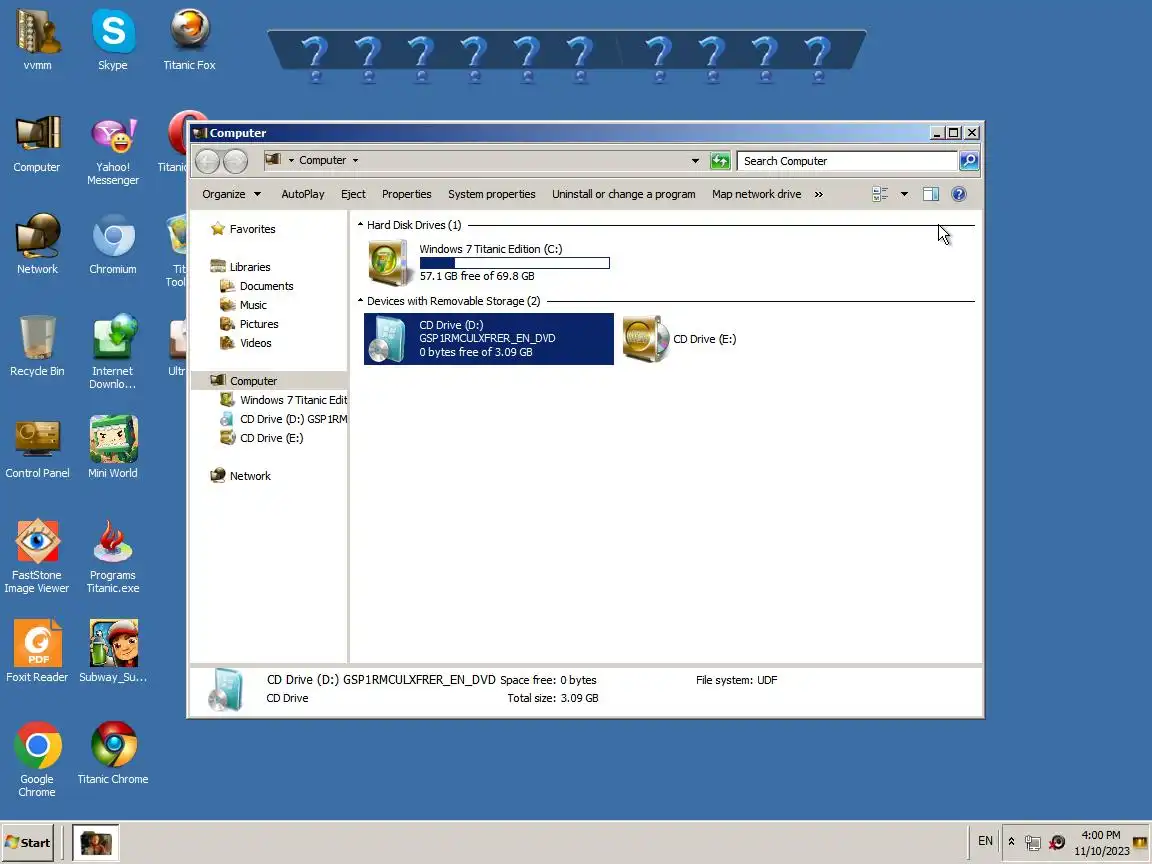The height and width of the screenshot is (864, 1152).
Task: Click the EN language indicator
Action: point(985,841)
